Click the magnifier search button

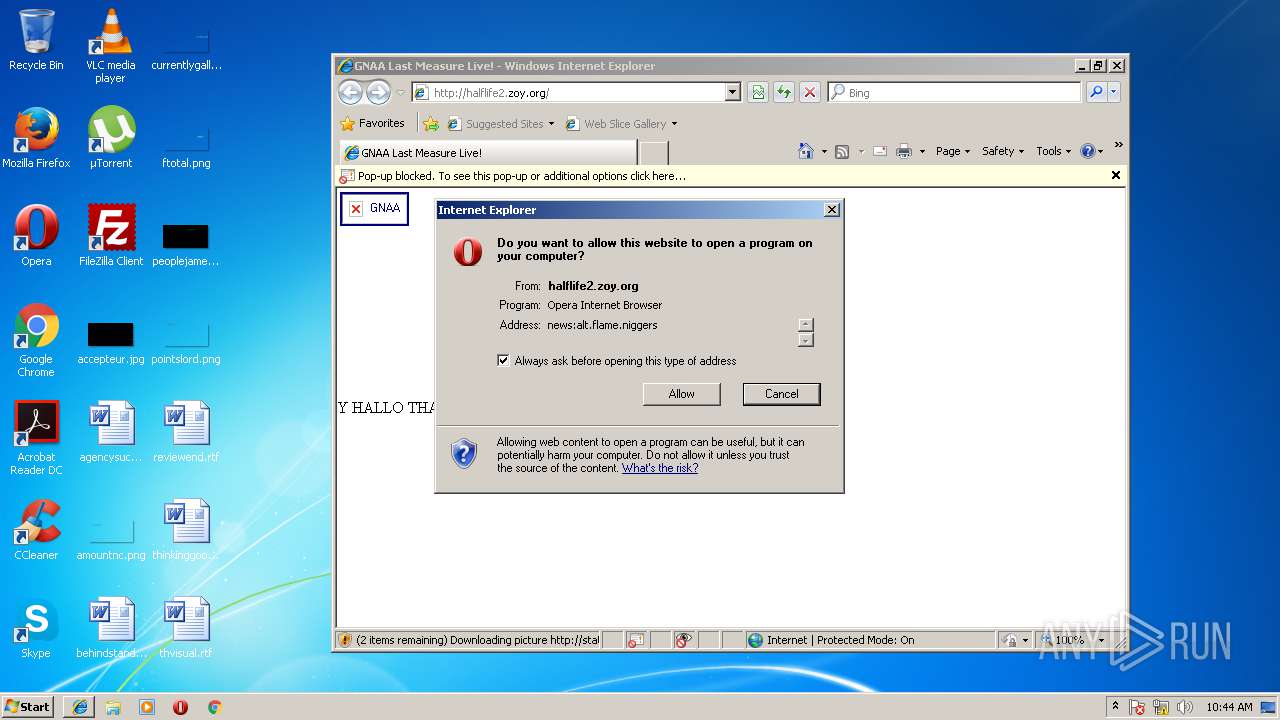click(x=1096, y=93)
